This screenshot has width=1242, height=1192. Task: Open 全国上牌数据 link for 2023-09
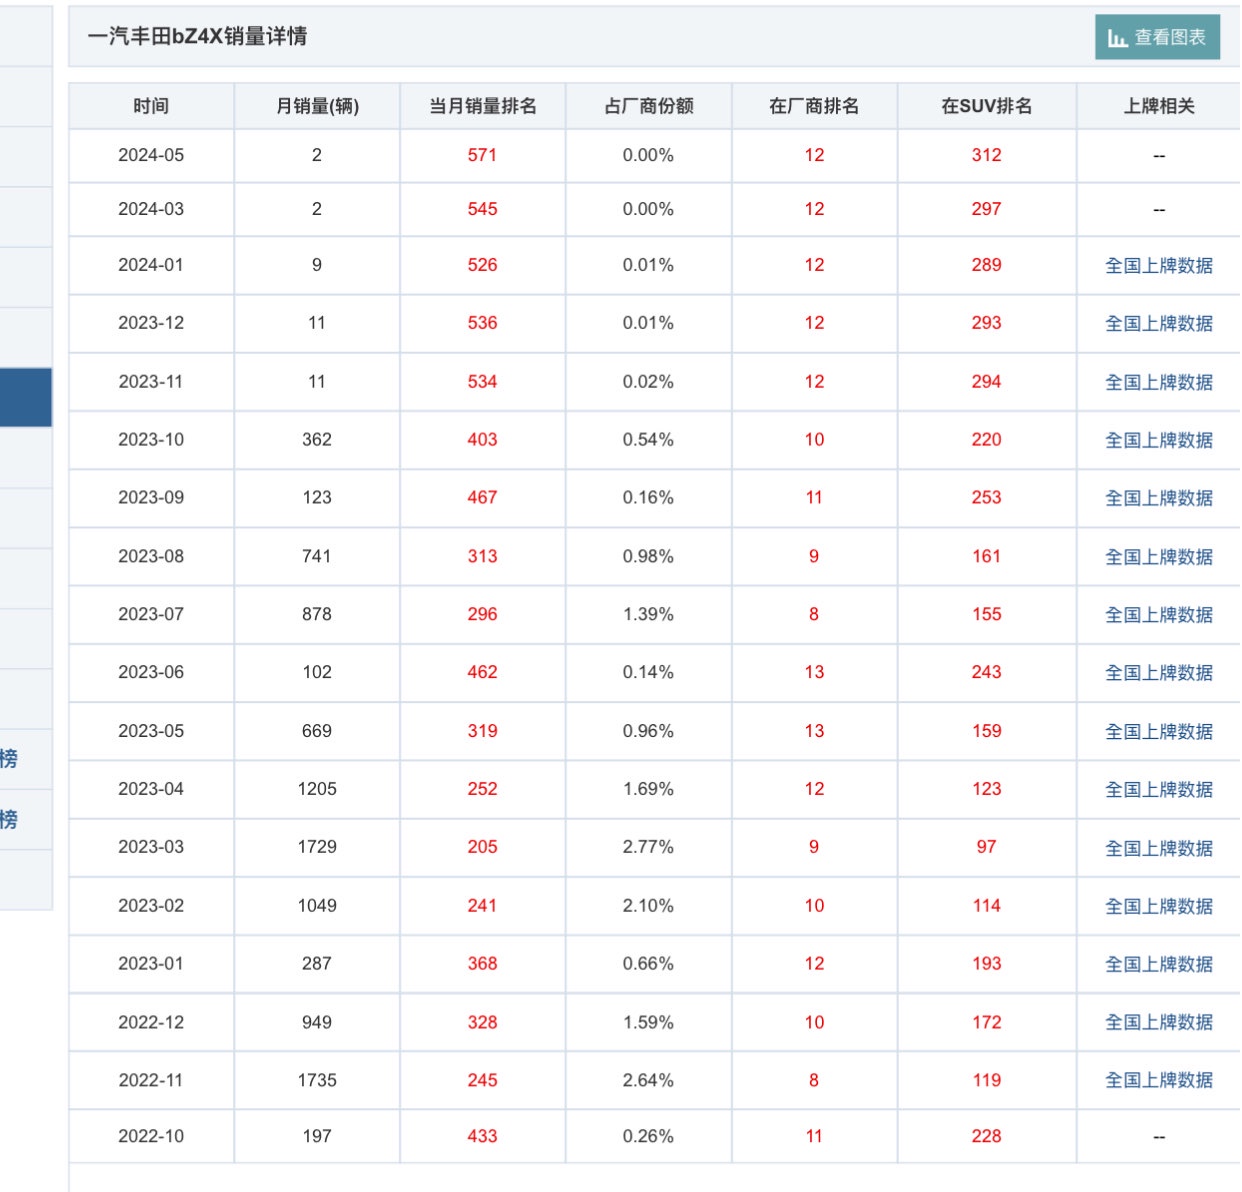click(x=1159, y=498)
